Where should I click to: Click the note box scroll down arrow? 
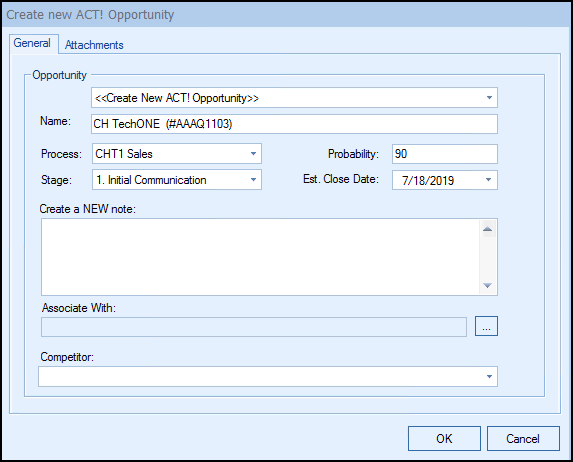click(487, 285)
